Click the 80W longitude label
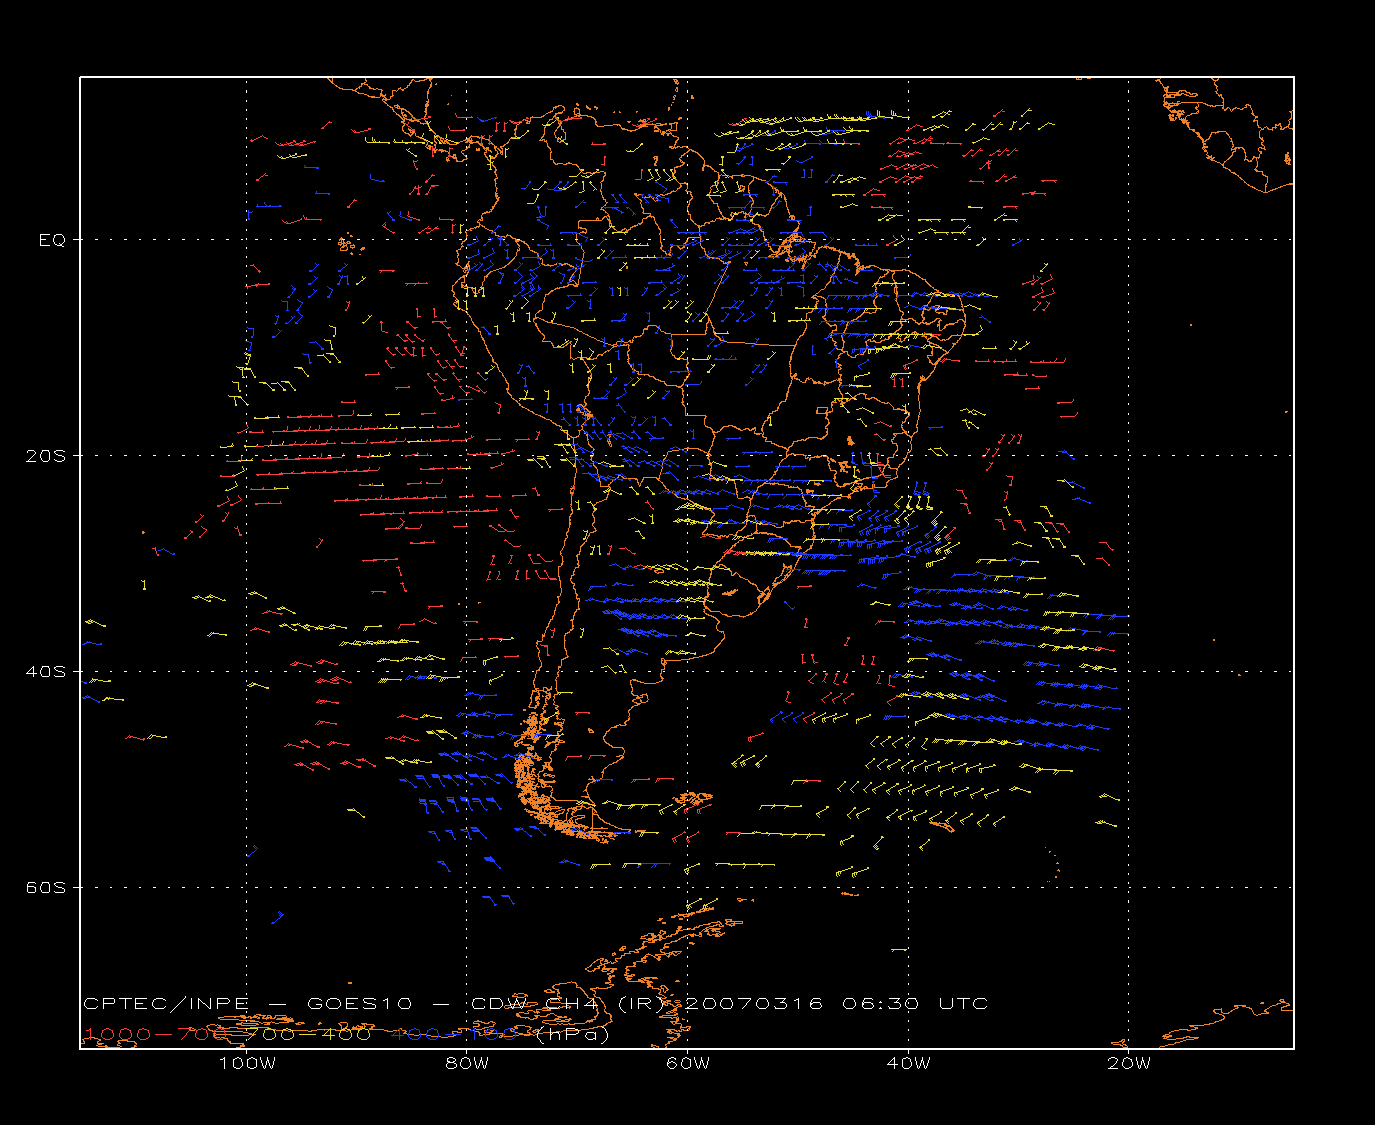The height and width of the screenshot is (1125, 1375). tap(467, 1063)
